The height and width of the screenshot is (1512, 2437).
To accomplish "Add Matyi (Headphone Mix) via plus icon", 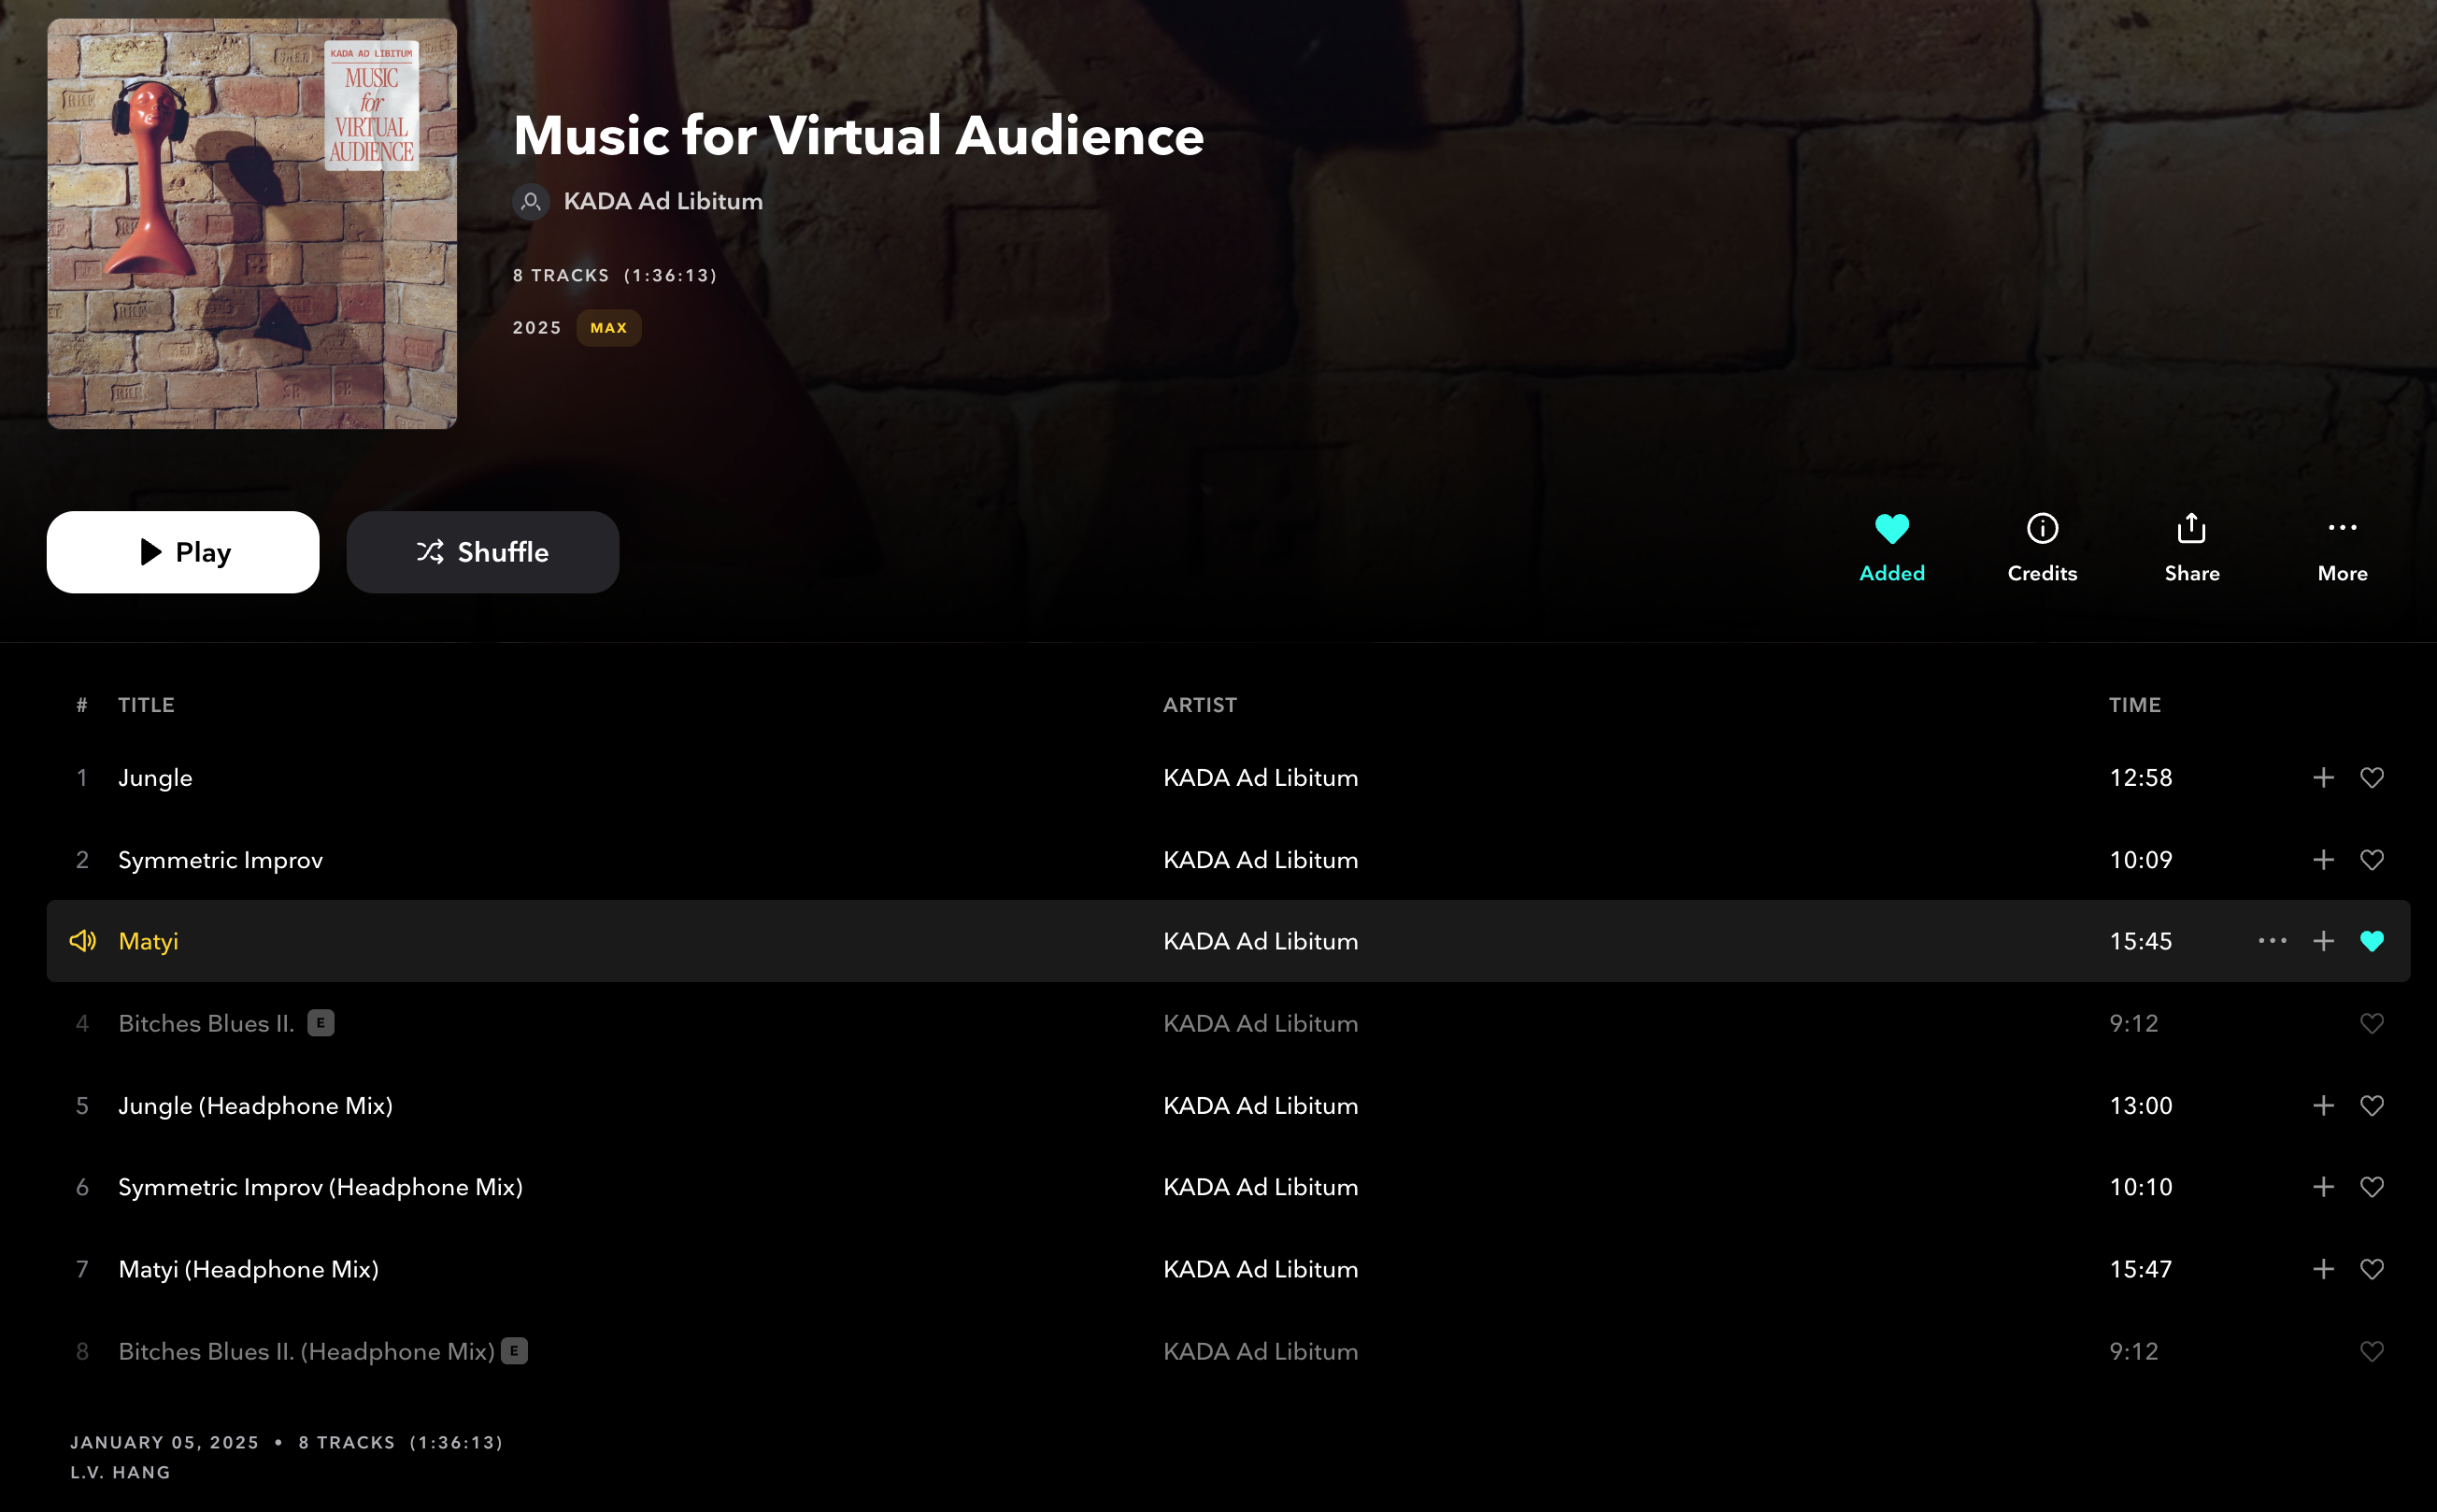I will (x=2323, y=1269).
